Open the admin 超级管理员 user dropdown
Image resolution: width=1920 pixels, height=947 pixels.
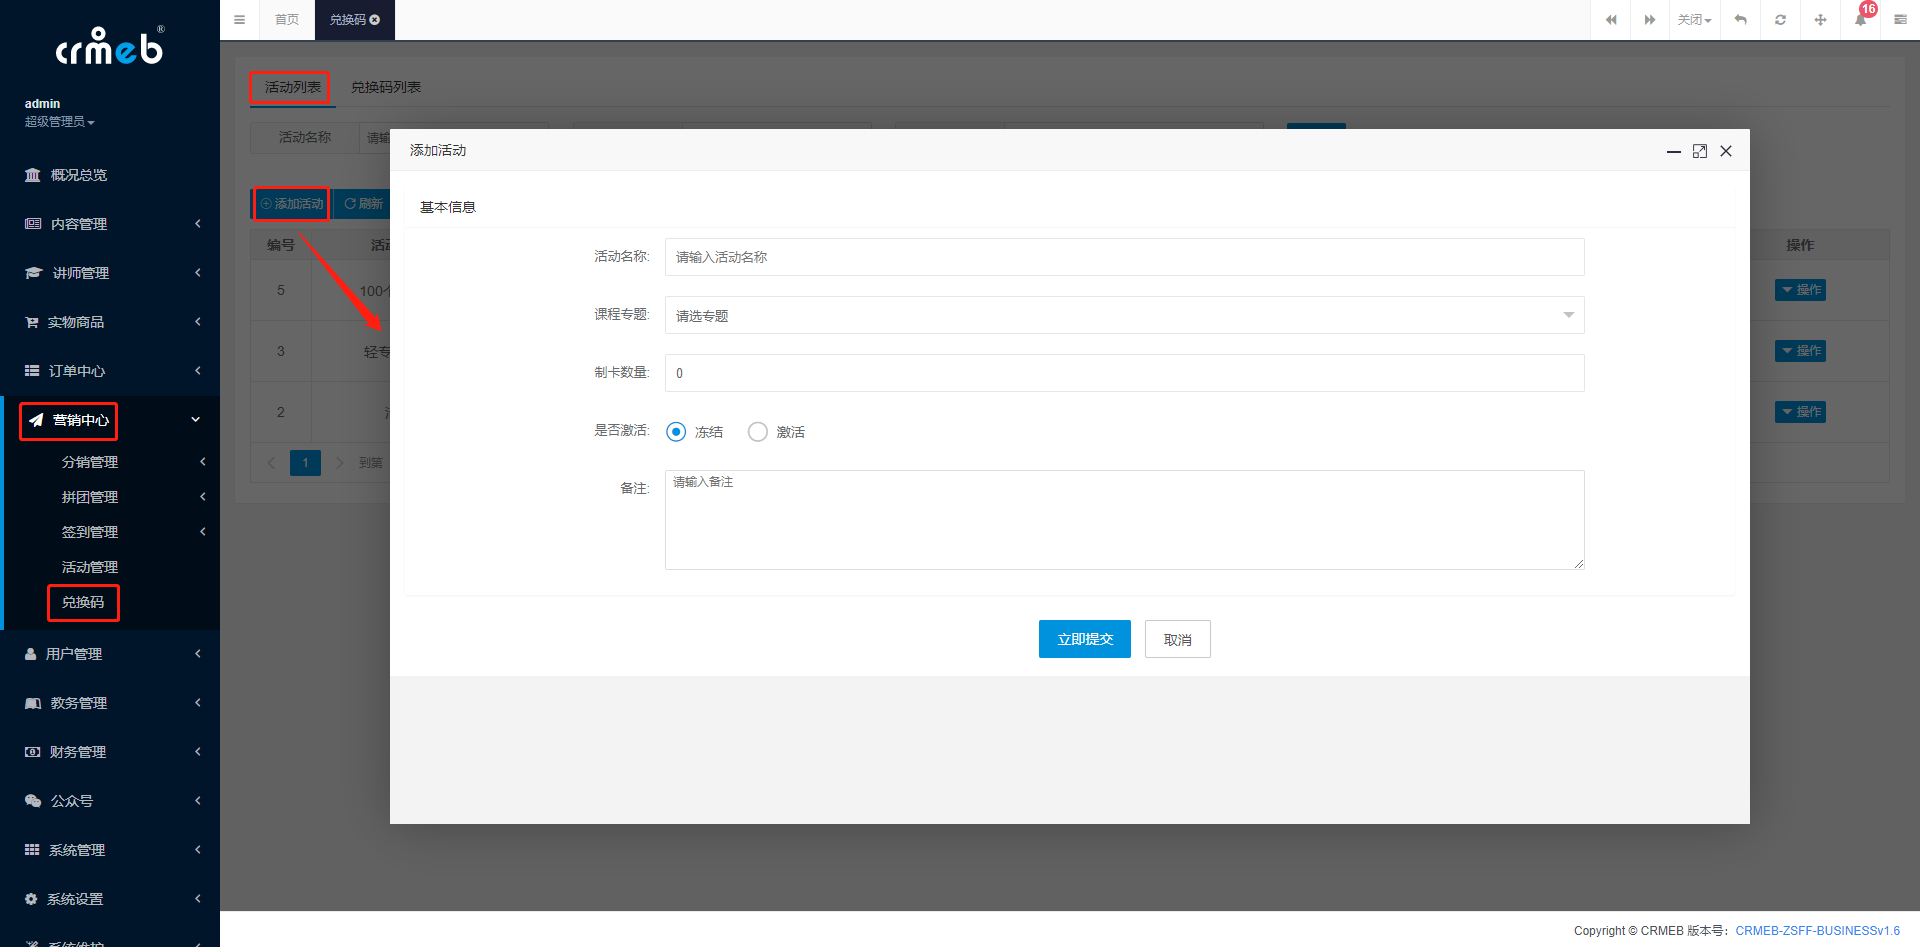[59, 122]
